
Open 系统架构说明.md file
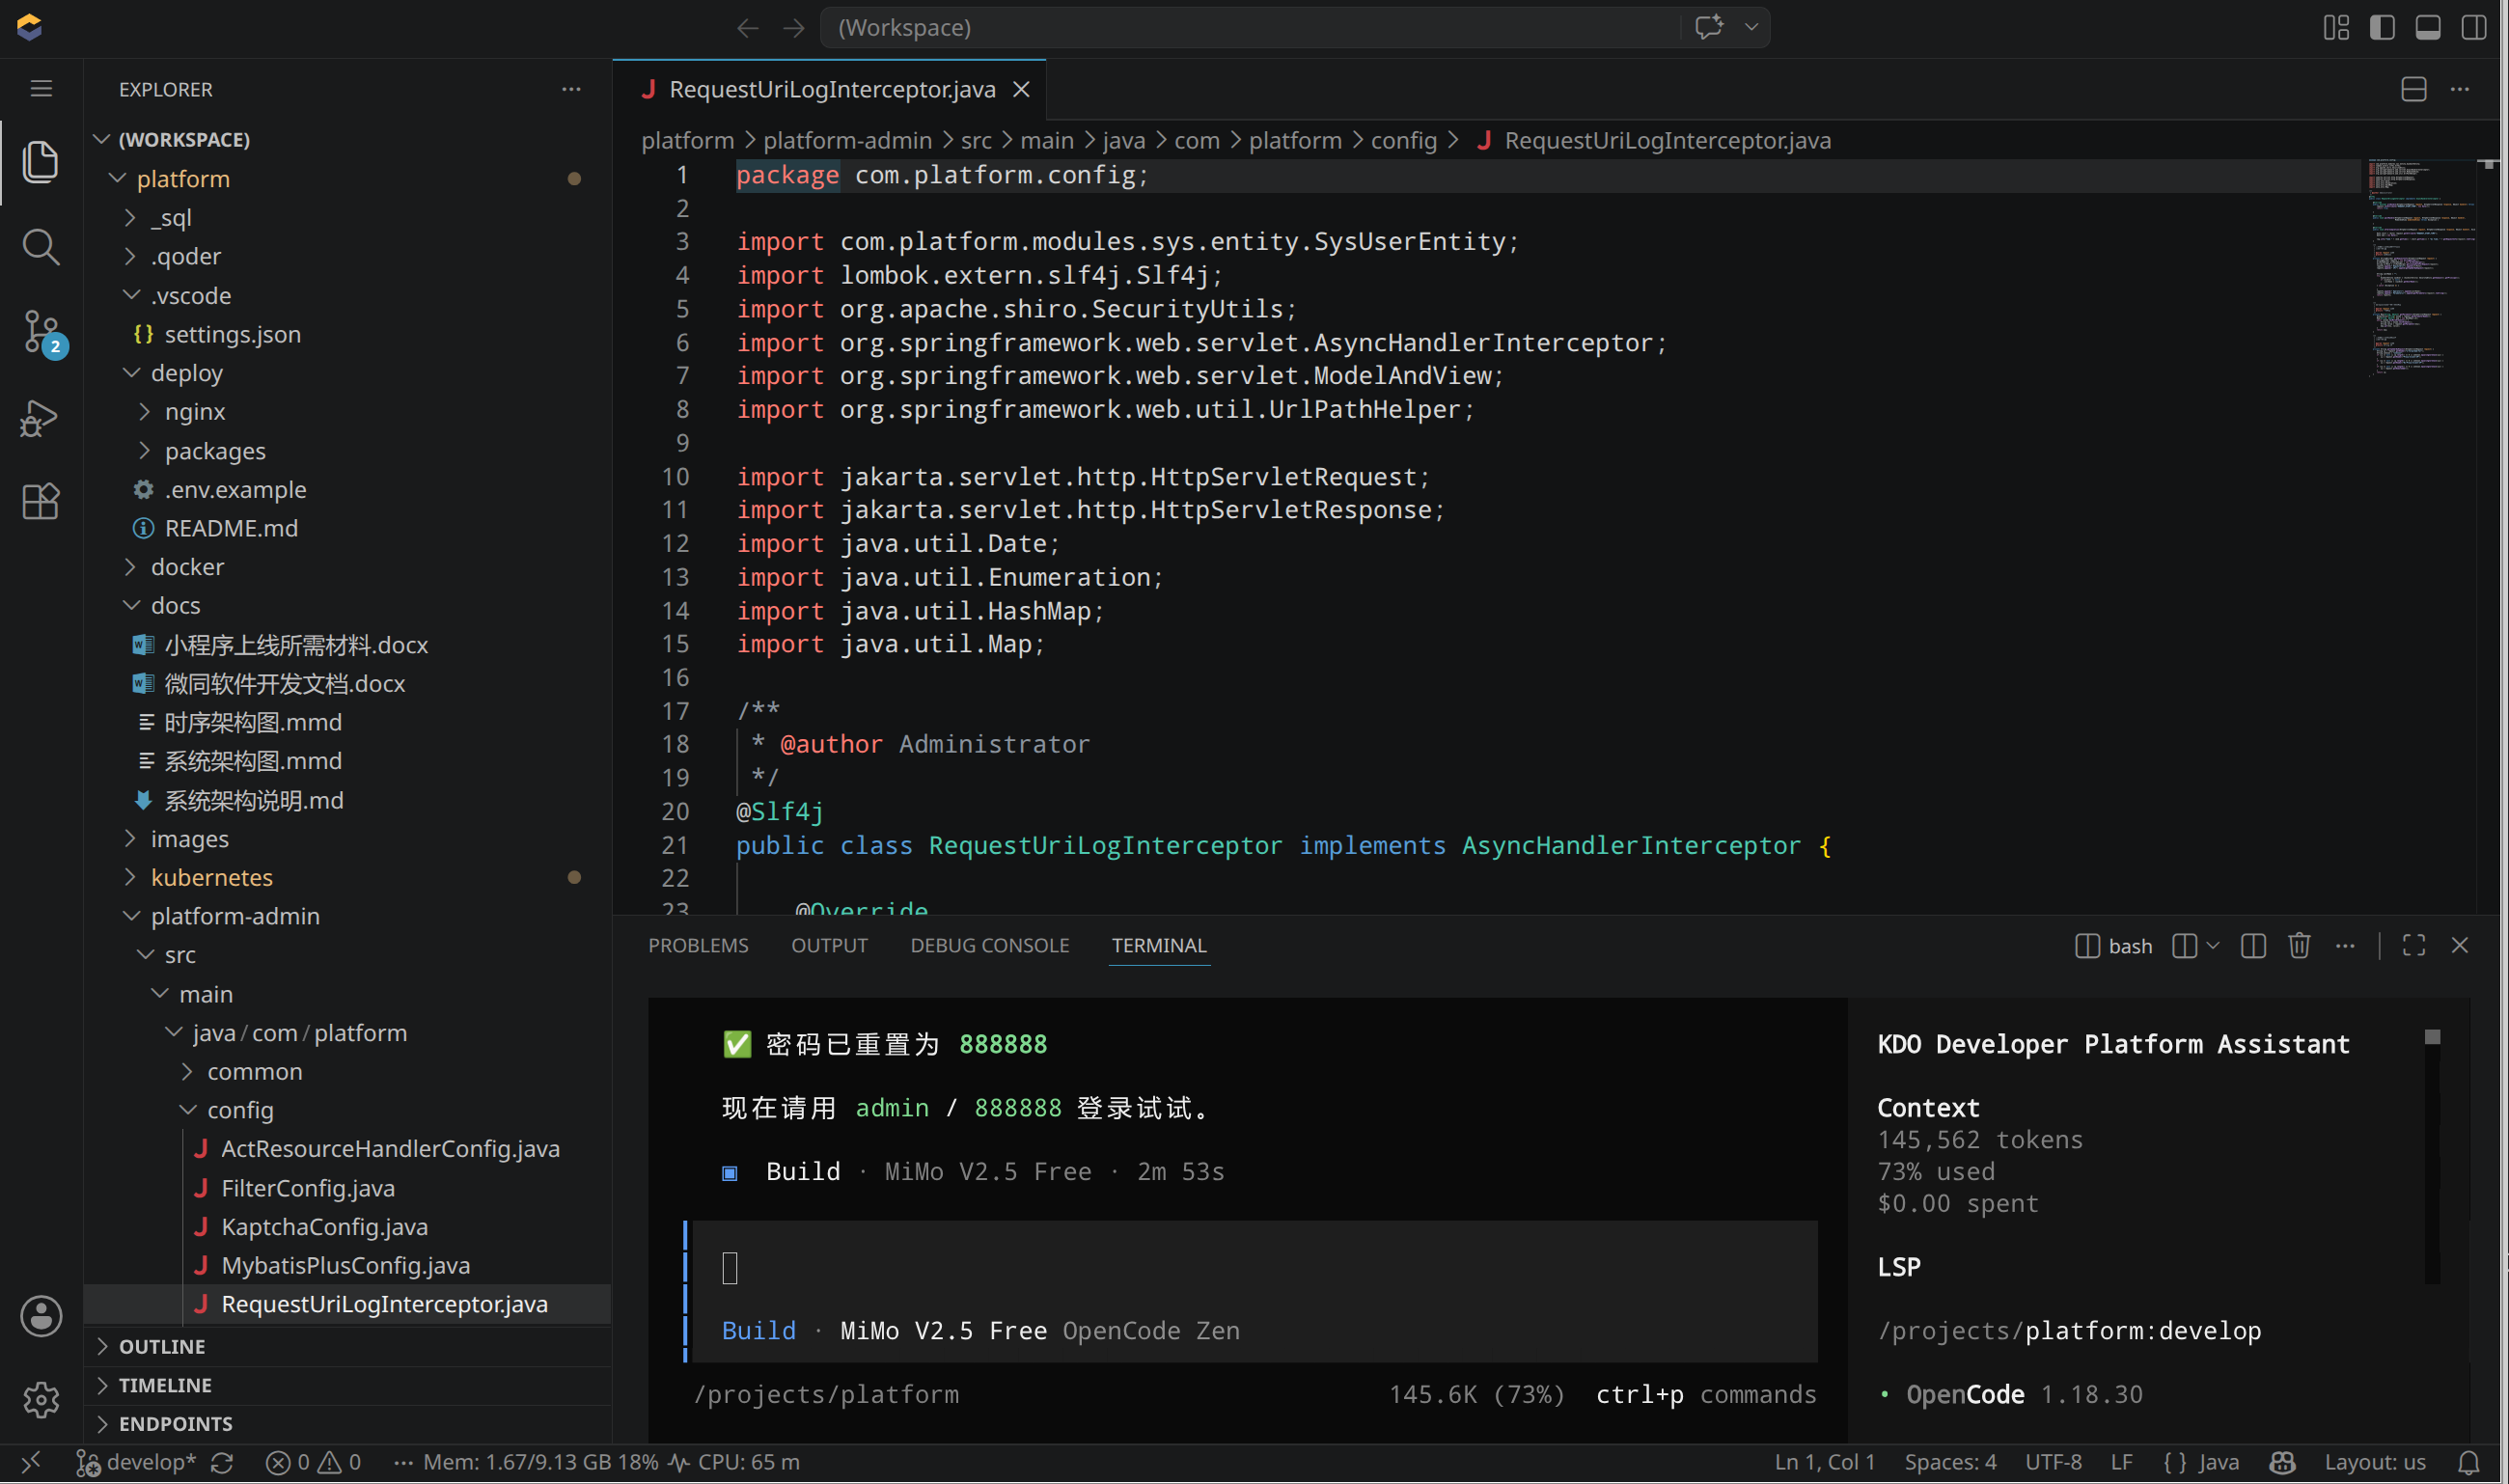click(347, 800)
